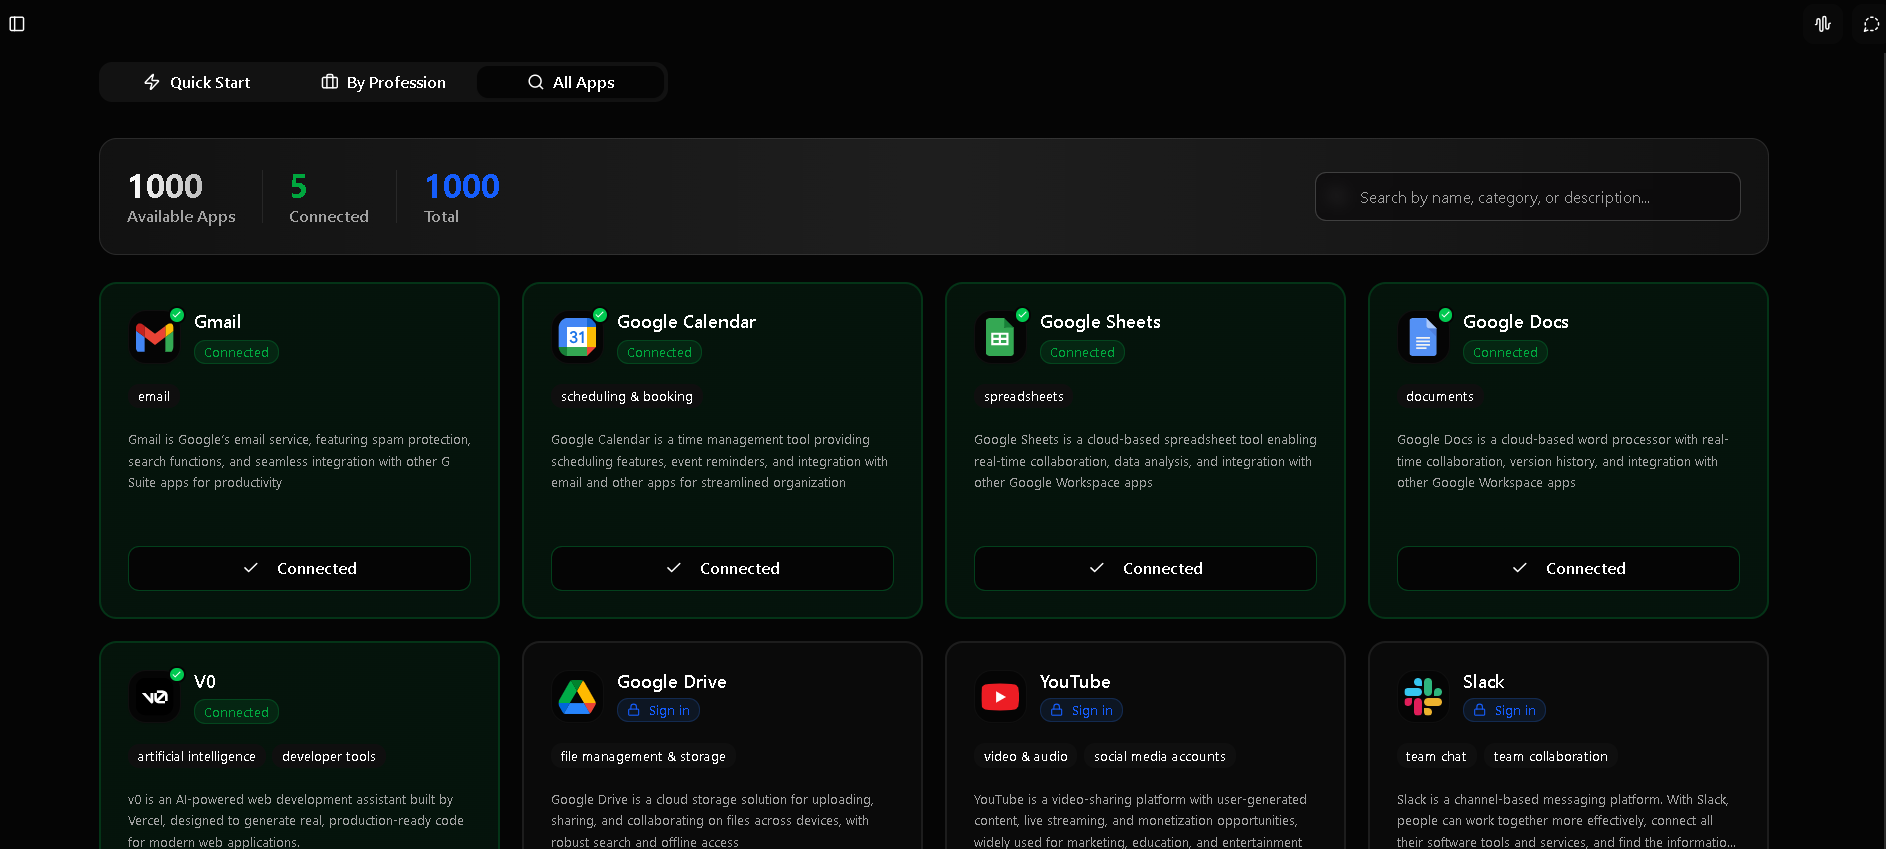This screenshot has height=849, width=1886.
Task: Switch to the Quick Start tab
Action: click(197, 82)
